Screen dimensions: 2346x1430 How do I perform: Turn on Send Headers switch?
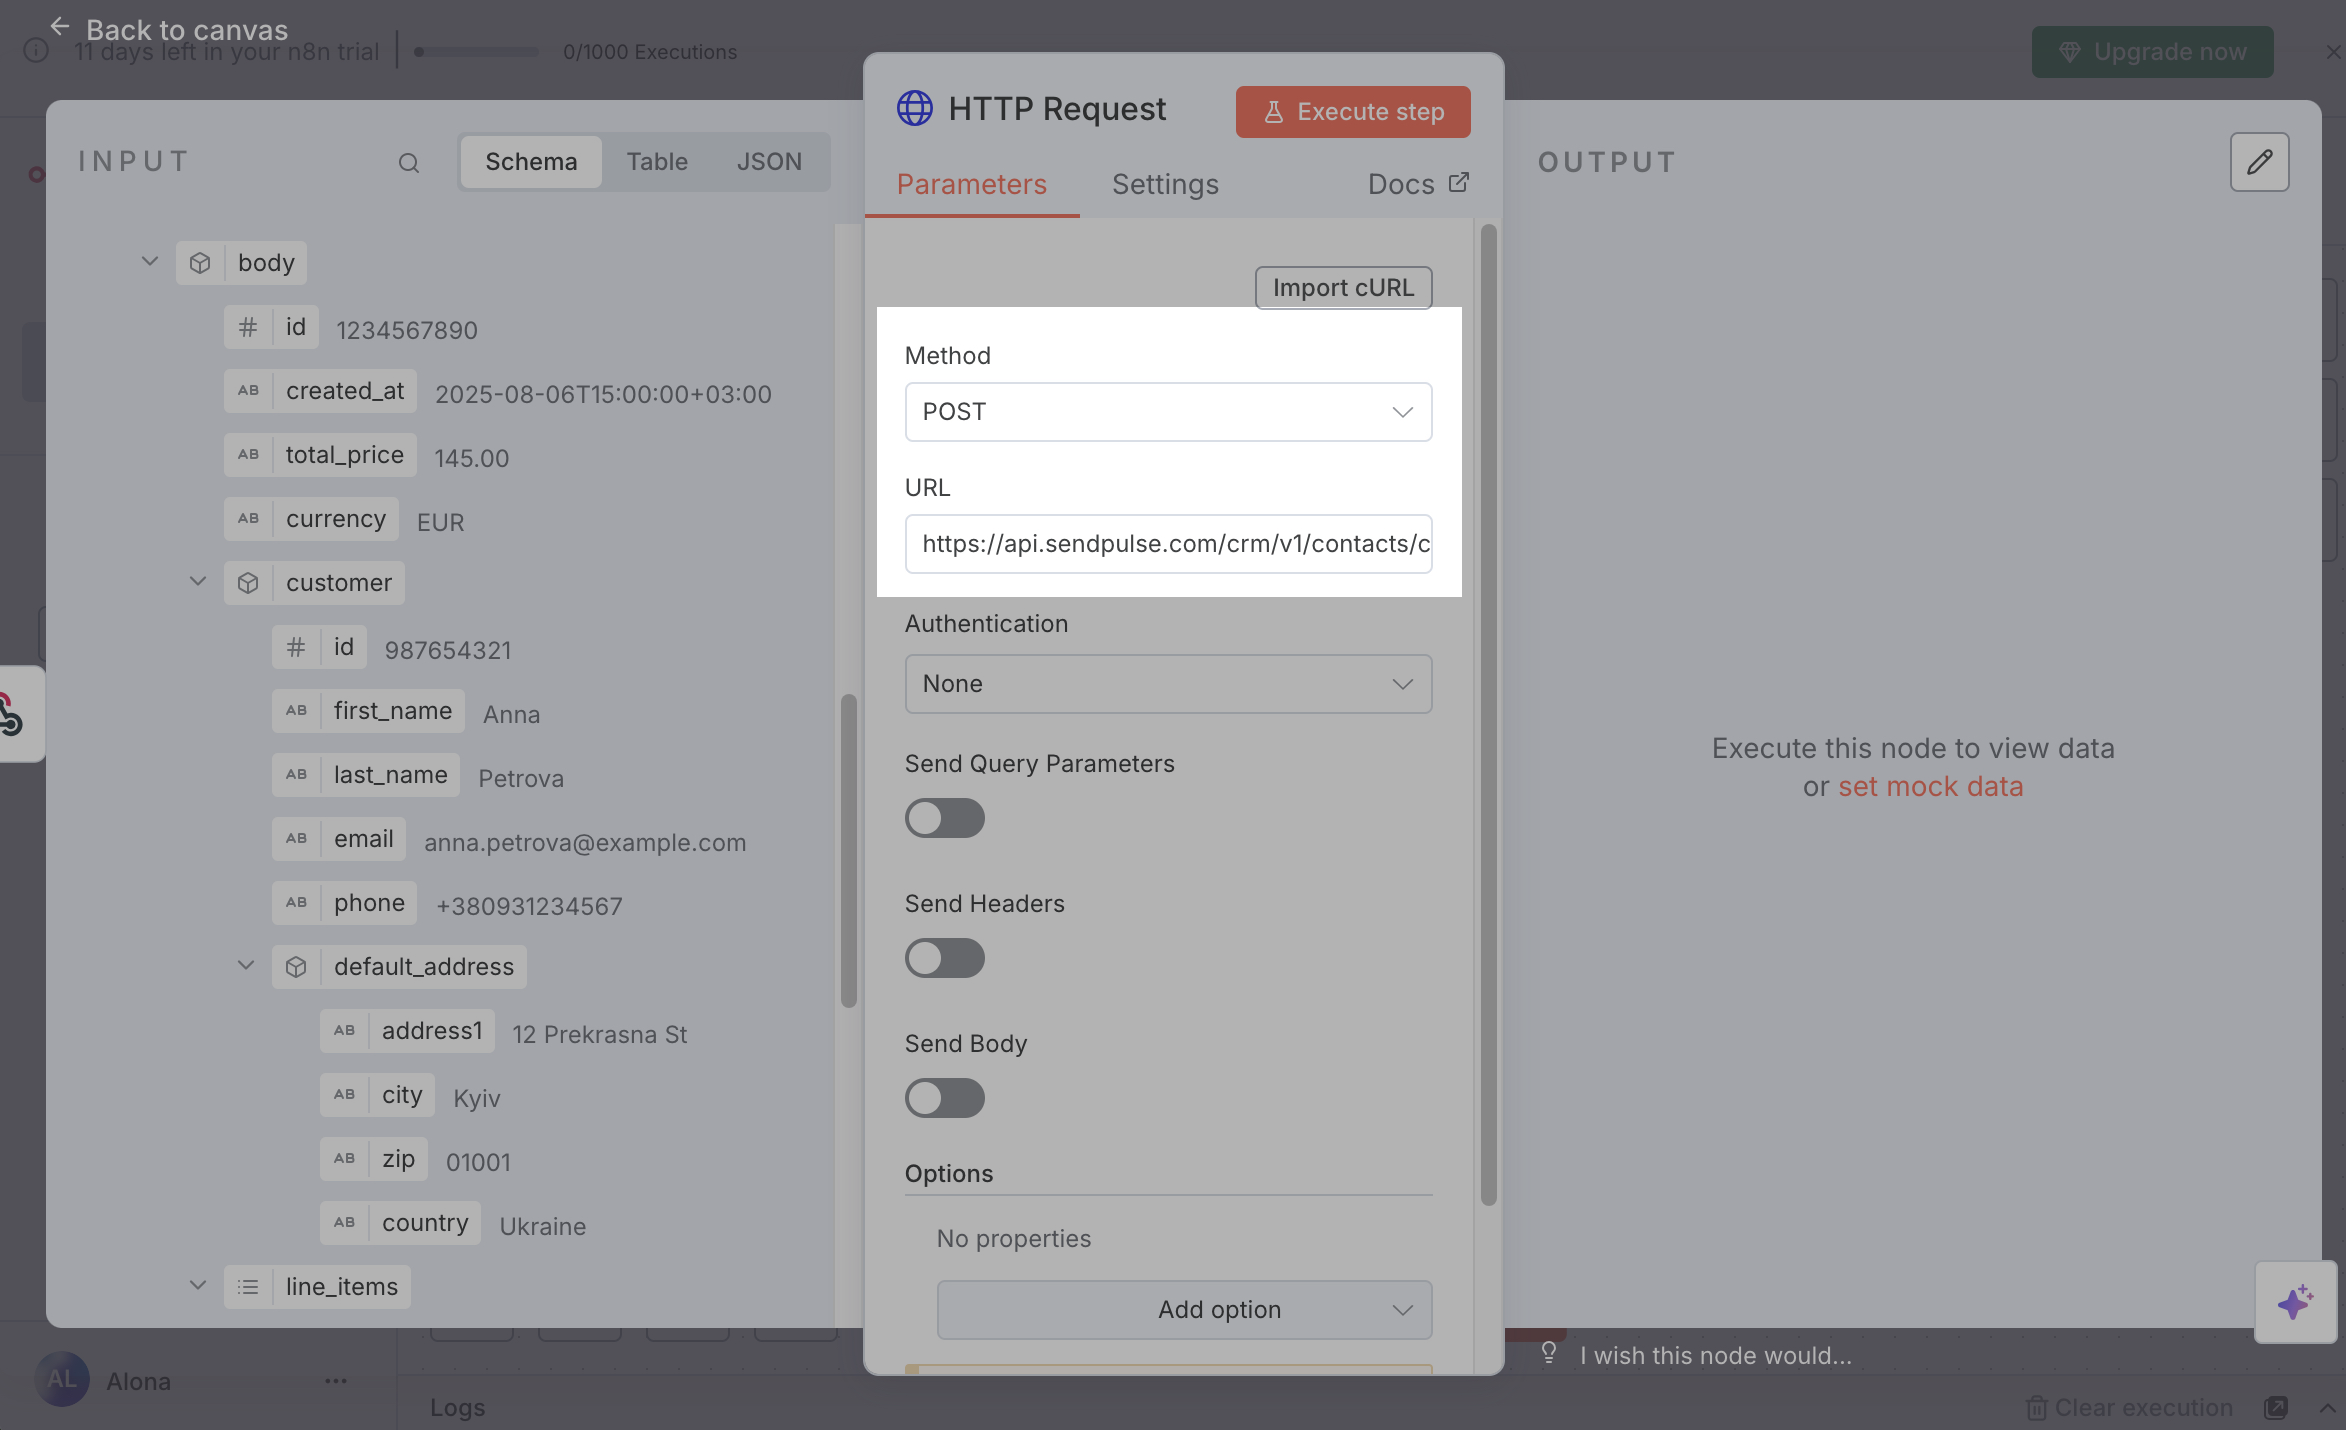[944, 958]
